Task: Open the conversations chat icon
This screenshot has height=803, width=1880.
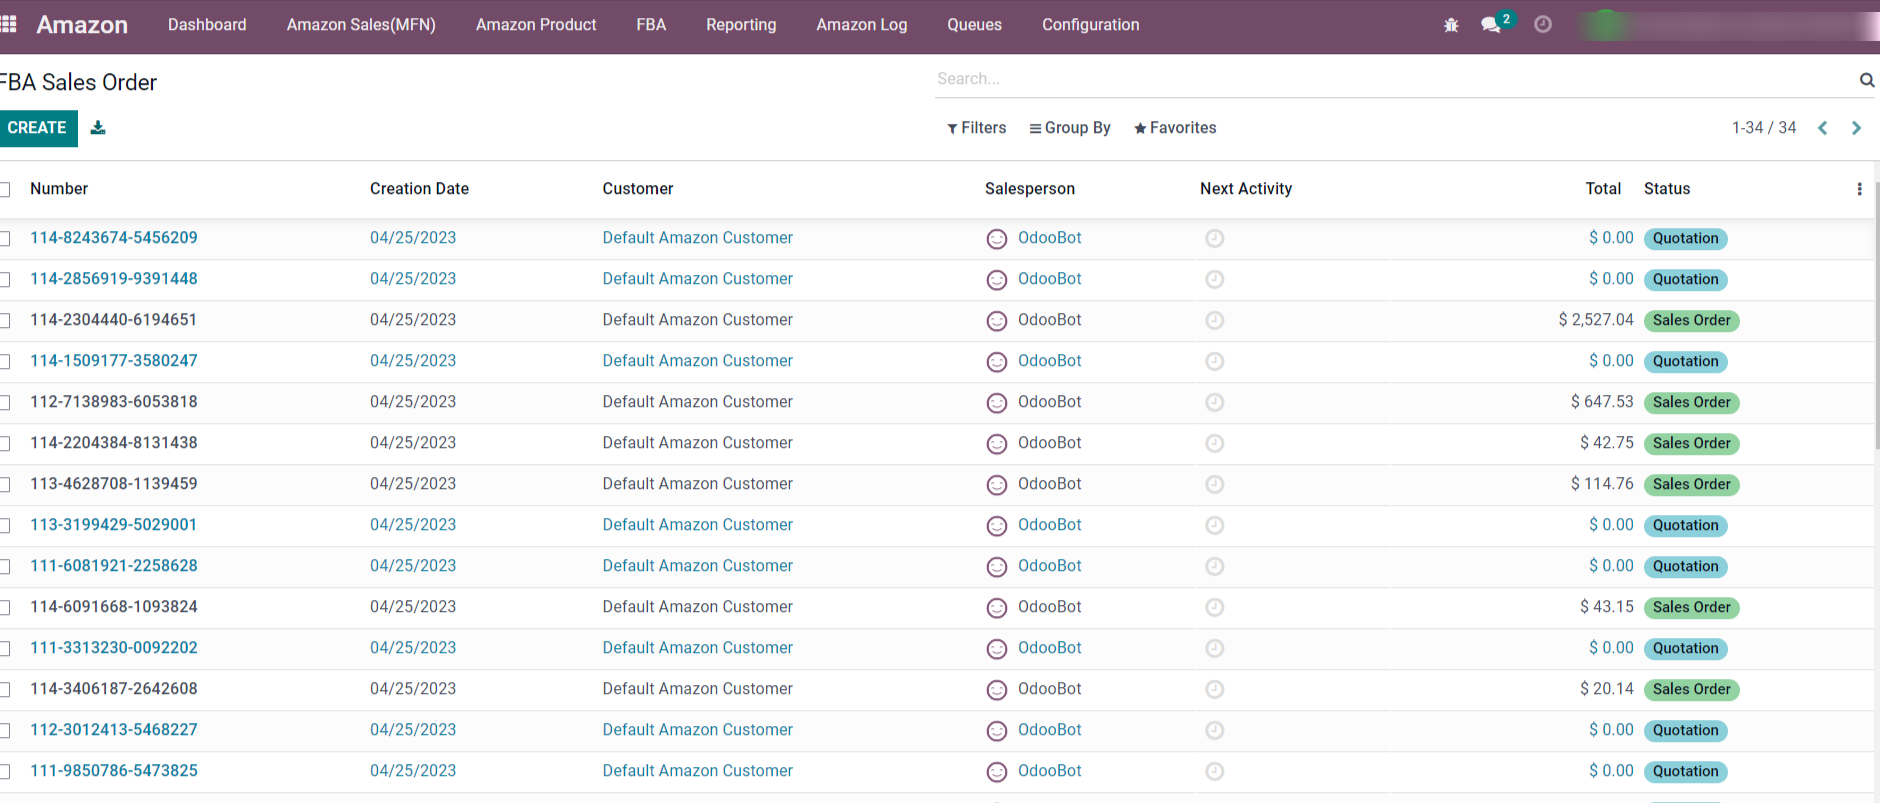Action: coord(1491,25)
